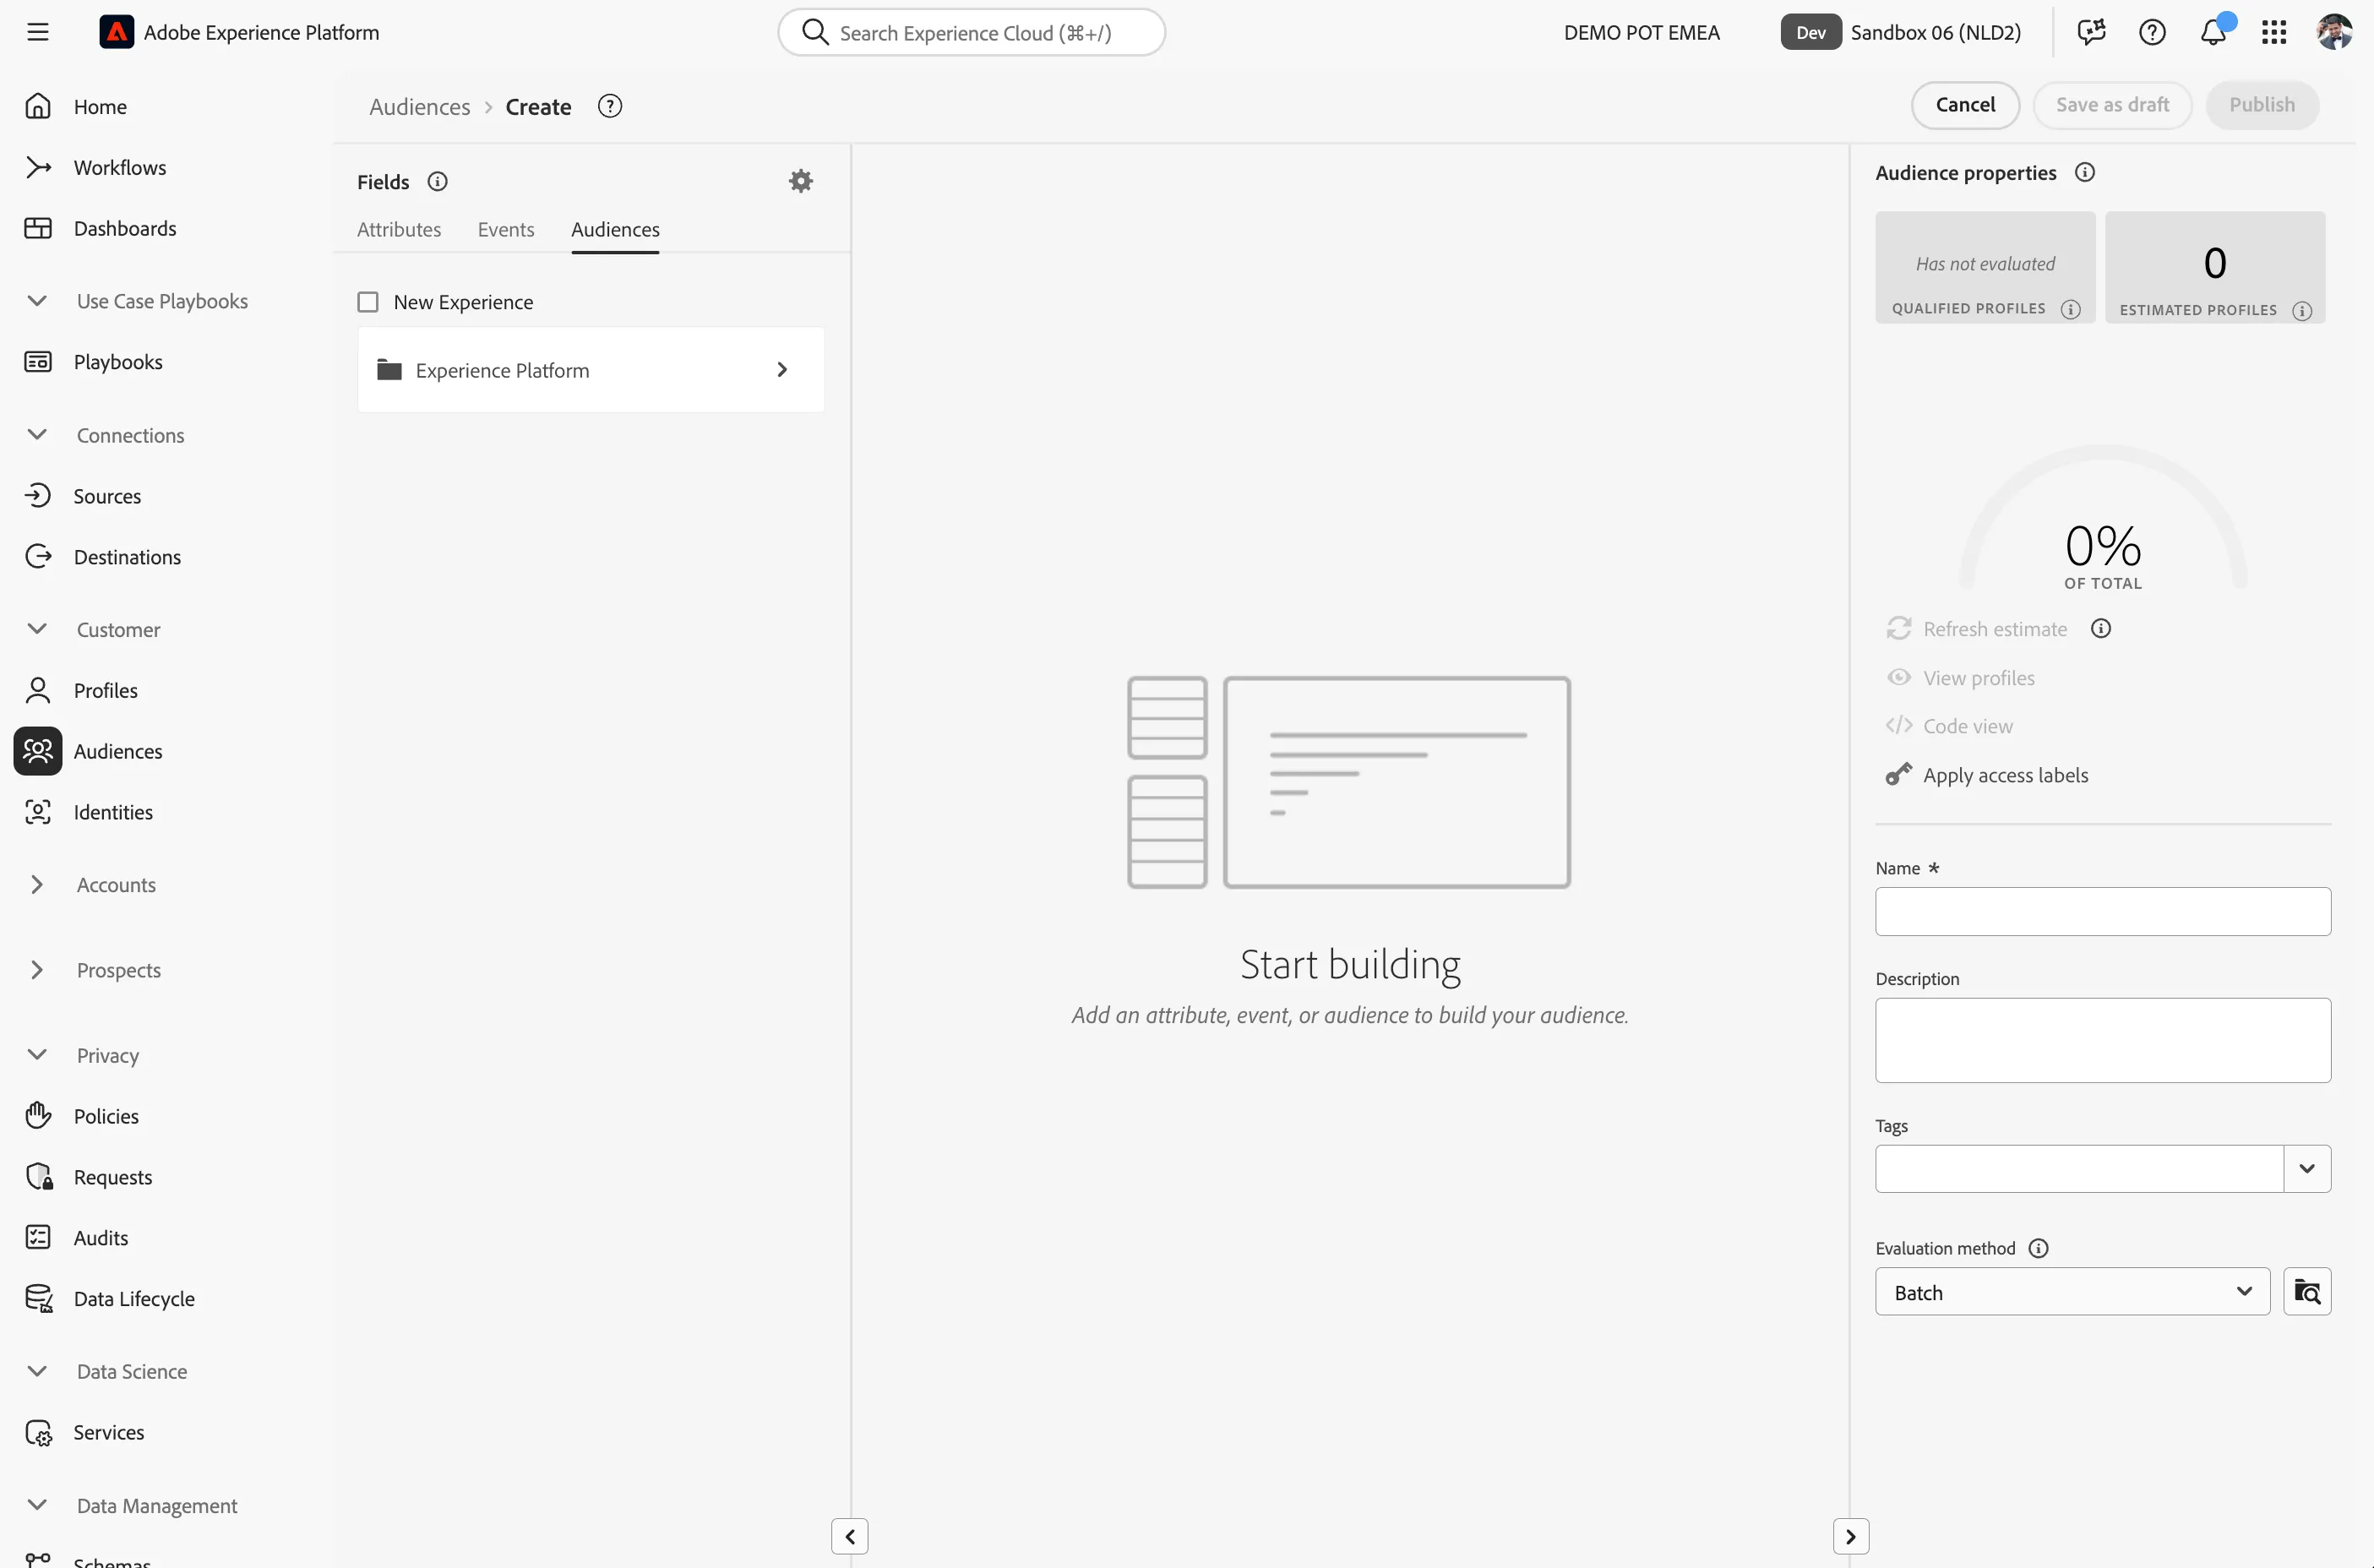Viewport: 2374px width, 1568px height.
Task: Open the app switcher grid
Action: 2274,32
